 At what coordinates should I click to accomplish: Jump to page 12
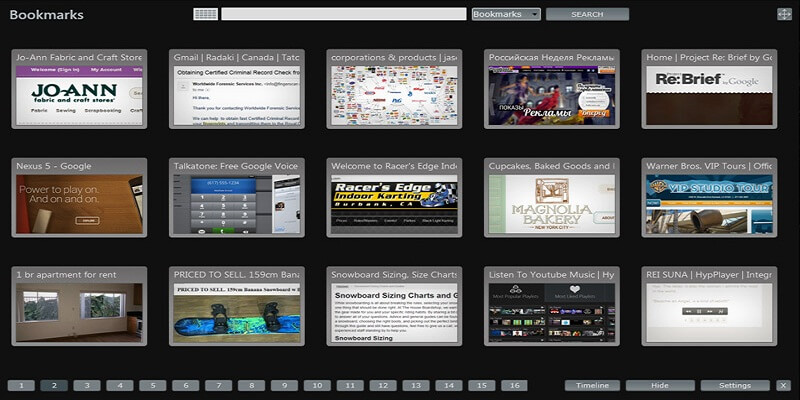pyautogui.click(x=383, y=386)
